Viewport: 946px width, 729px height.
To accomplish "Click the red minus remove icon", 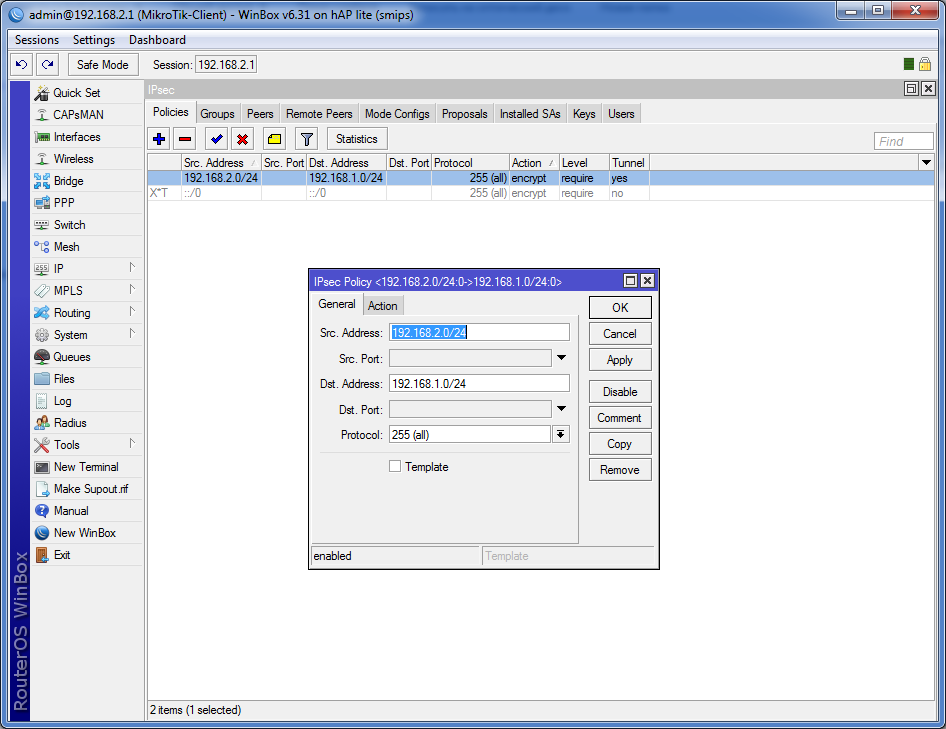I will click(185, 139).
